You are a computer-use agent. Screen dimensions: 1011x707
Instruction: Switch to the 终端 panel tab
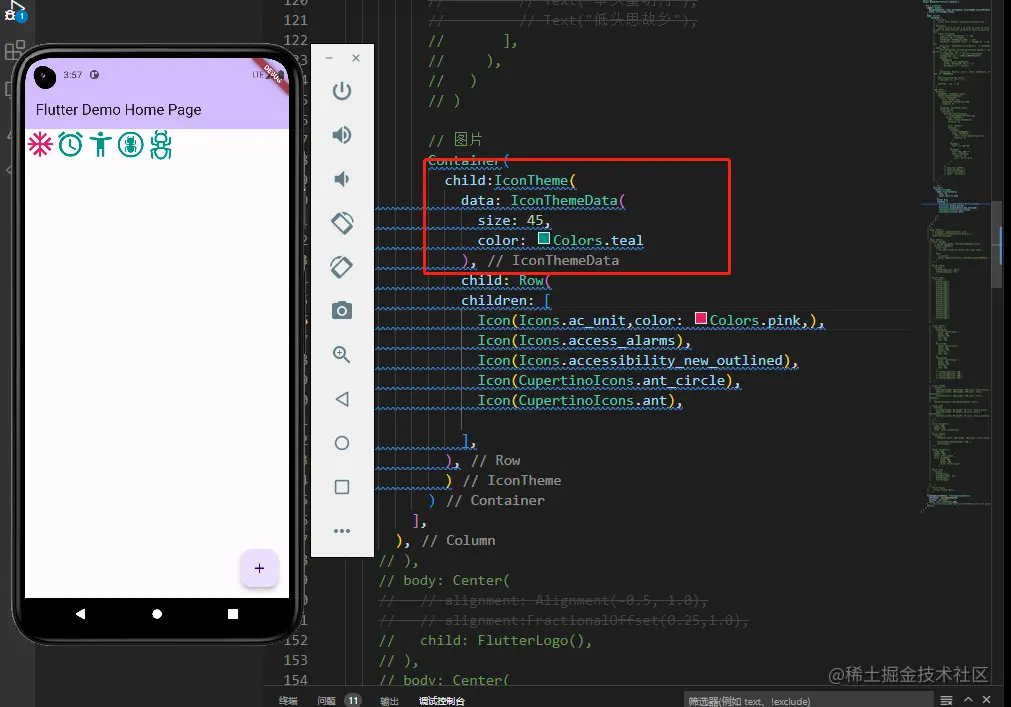pos(288,701)
